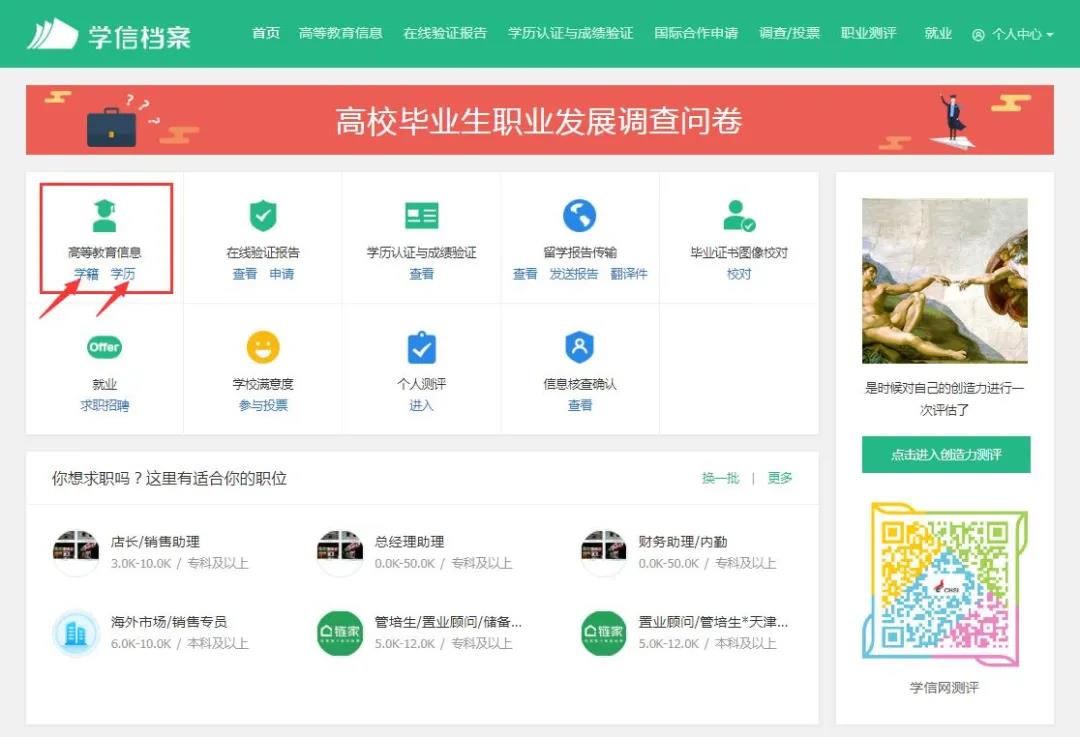The height and width of the screenshot is (737, 1080).
Task: Click the 点击进入创造力测评 button
Action: (x=946, y=454)
